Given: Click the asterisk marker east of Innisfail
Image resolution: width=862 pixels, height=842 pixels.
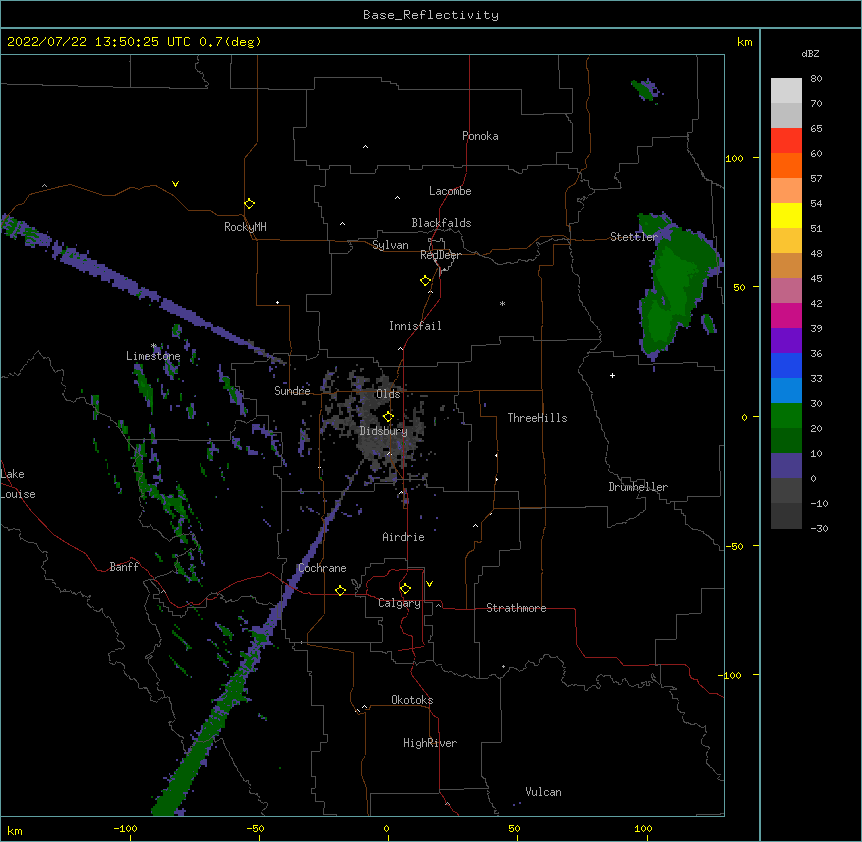Looking at the screenshot, I should coord(502,303).
